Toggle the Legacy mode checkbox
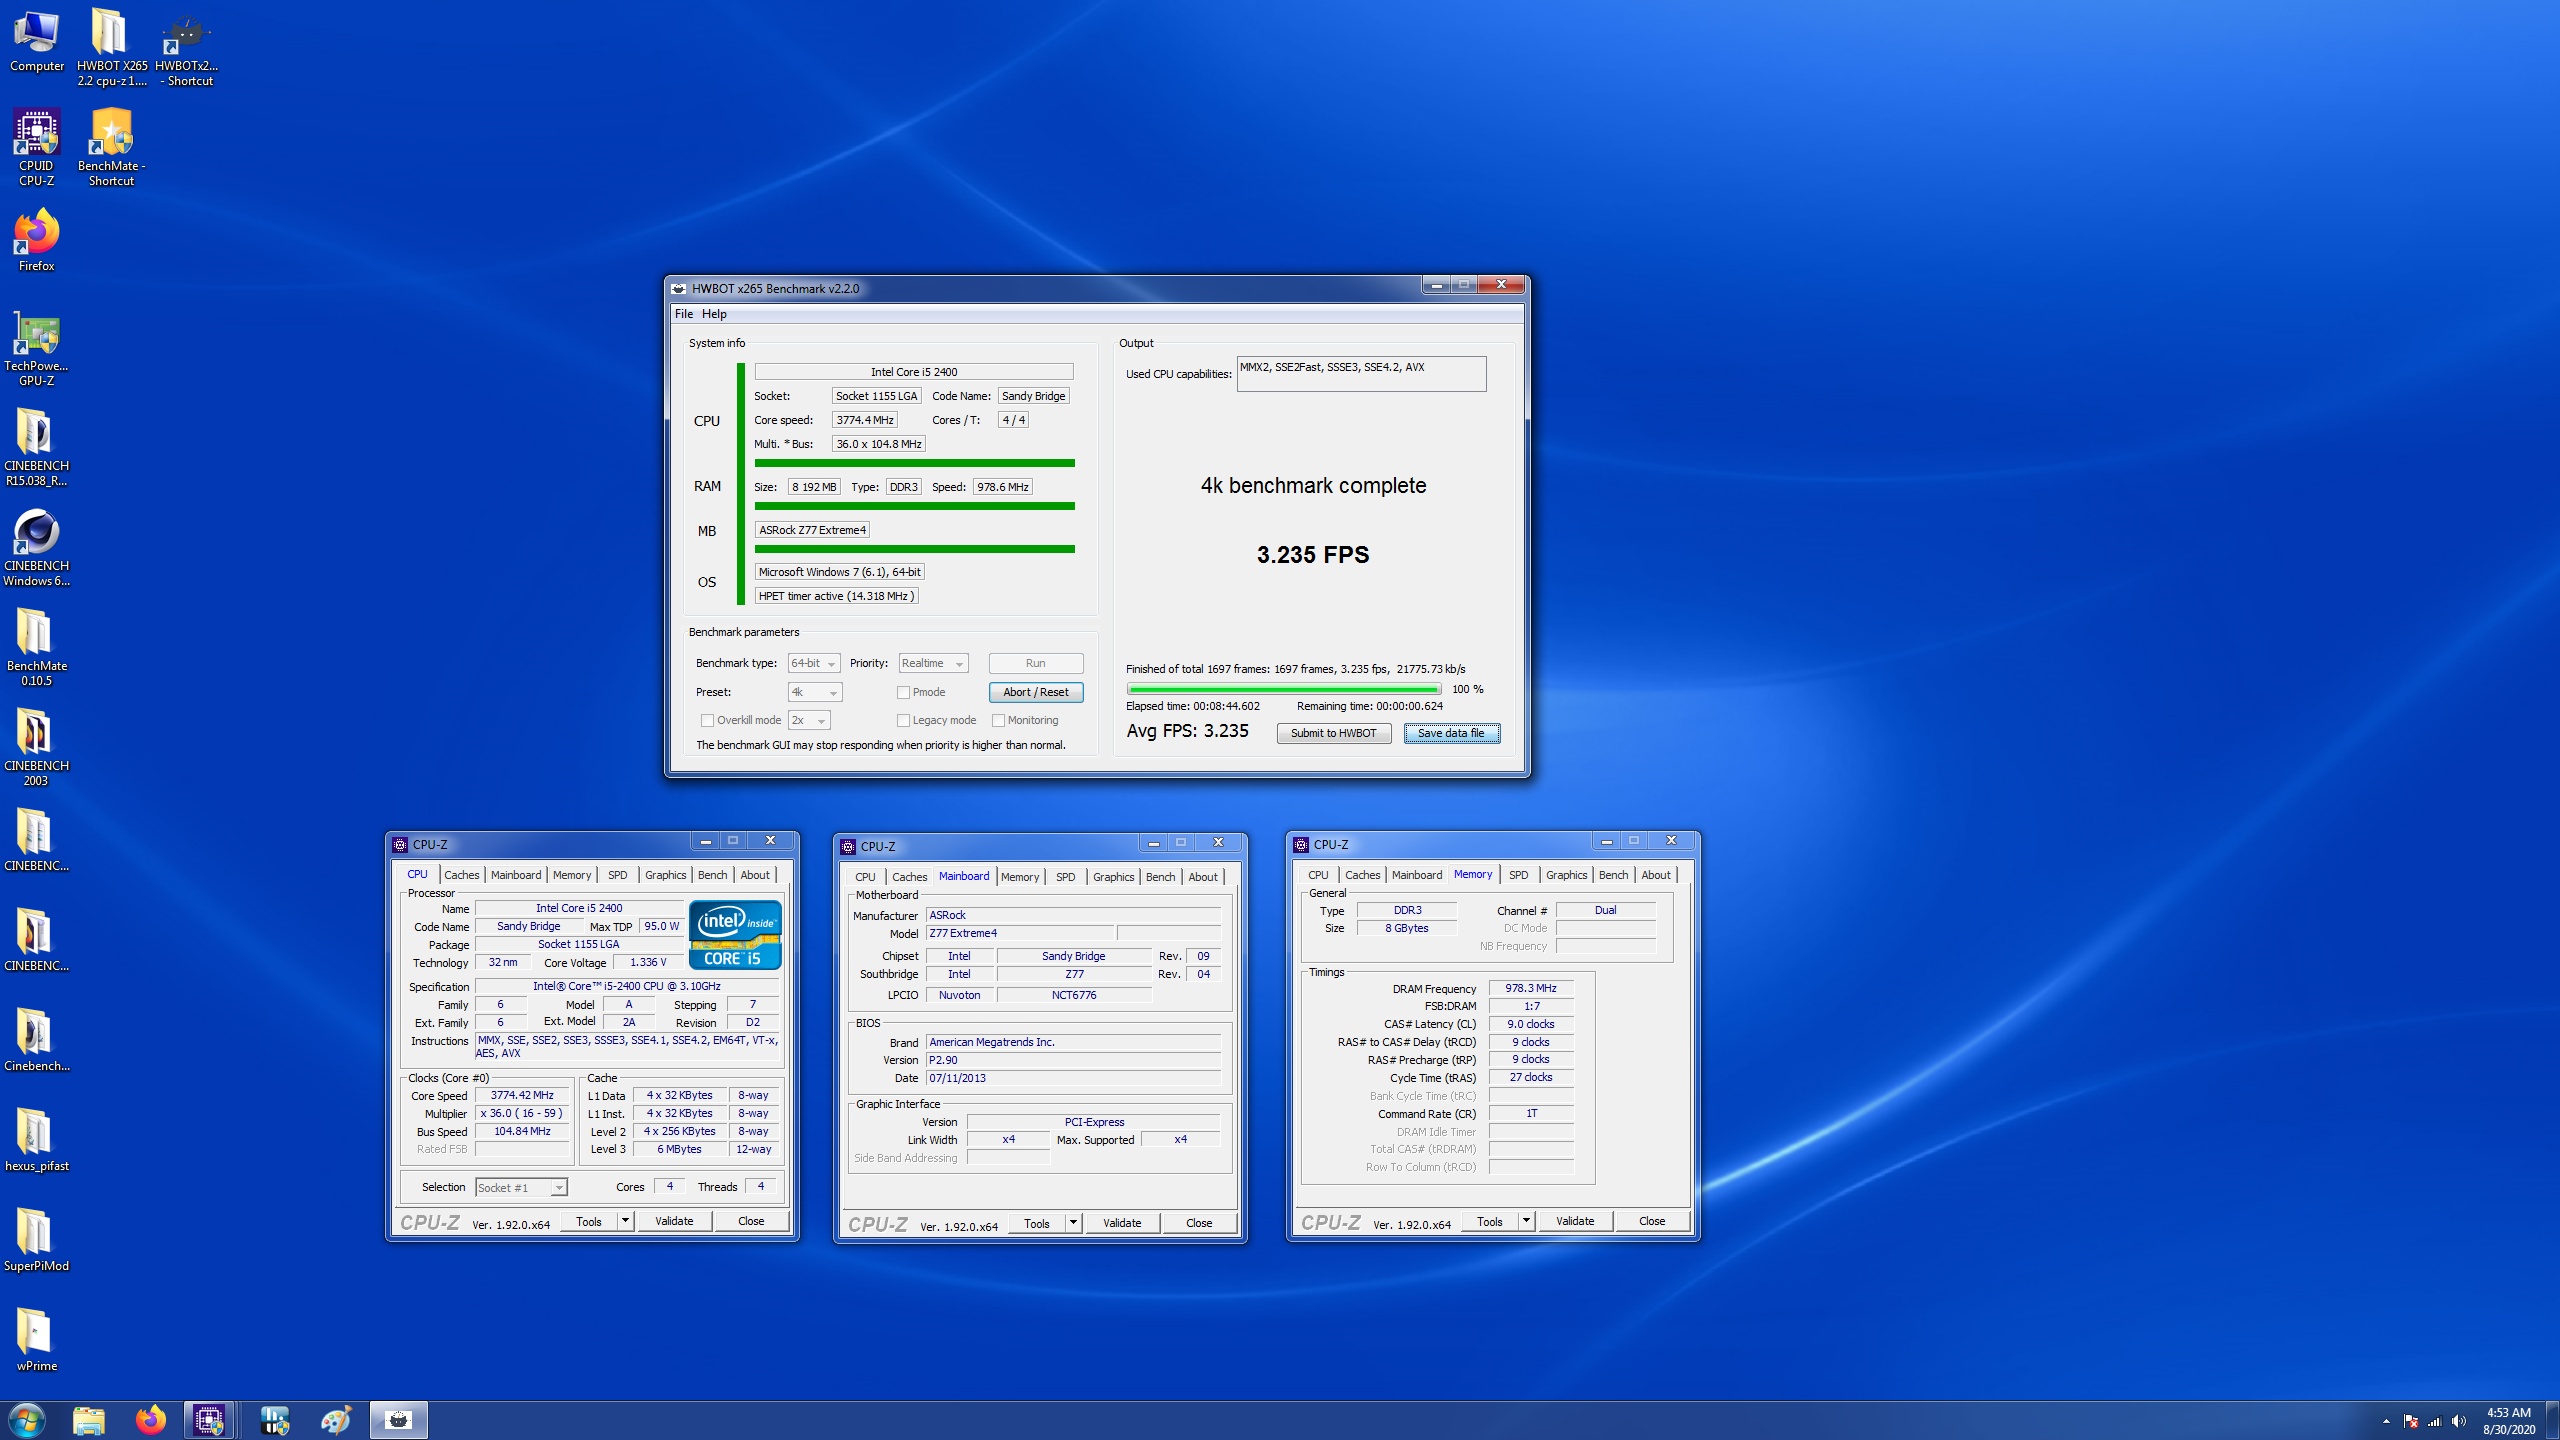 point(903,720)
